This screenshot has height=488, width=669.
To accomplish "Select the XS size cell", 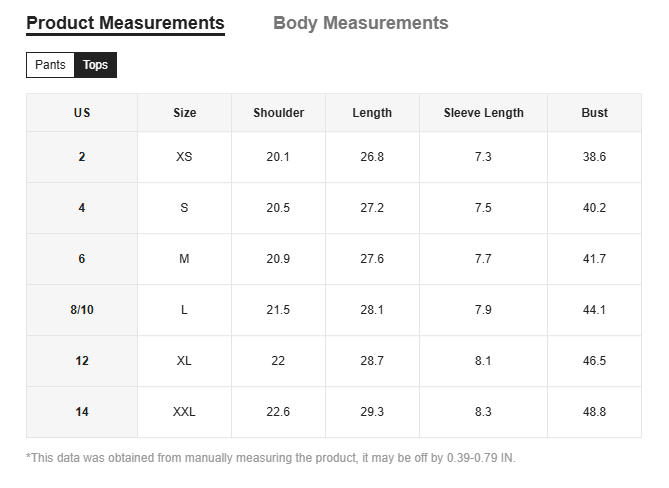I will coord(184,157).
